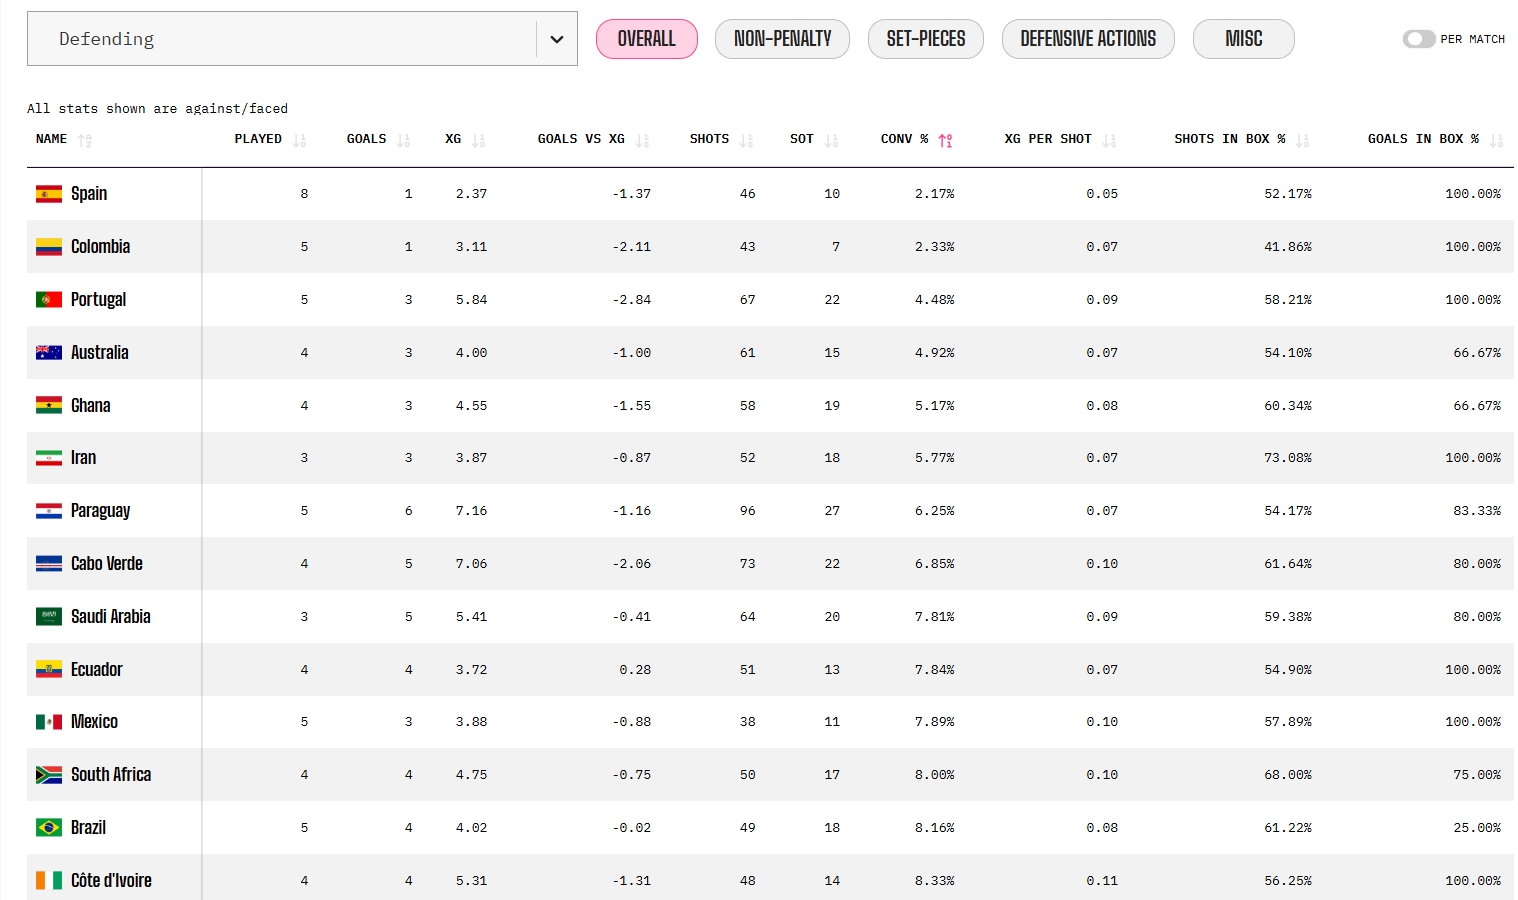Click Ecuador's 0.28 goals vs xG value
This screenshot has height=900, width=1518.
point(635,670)
